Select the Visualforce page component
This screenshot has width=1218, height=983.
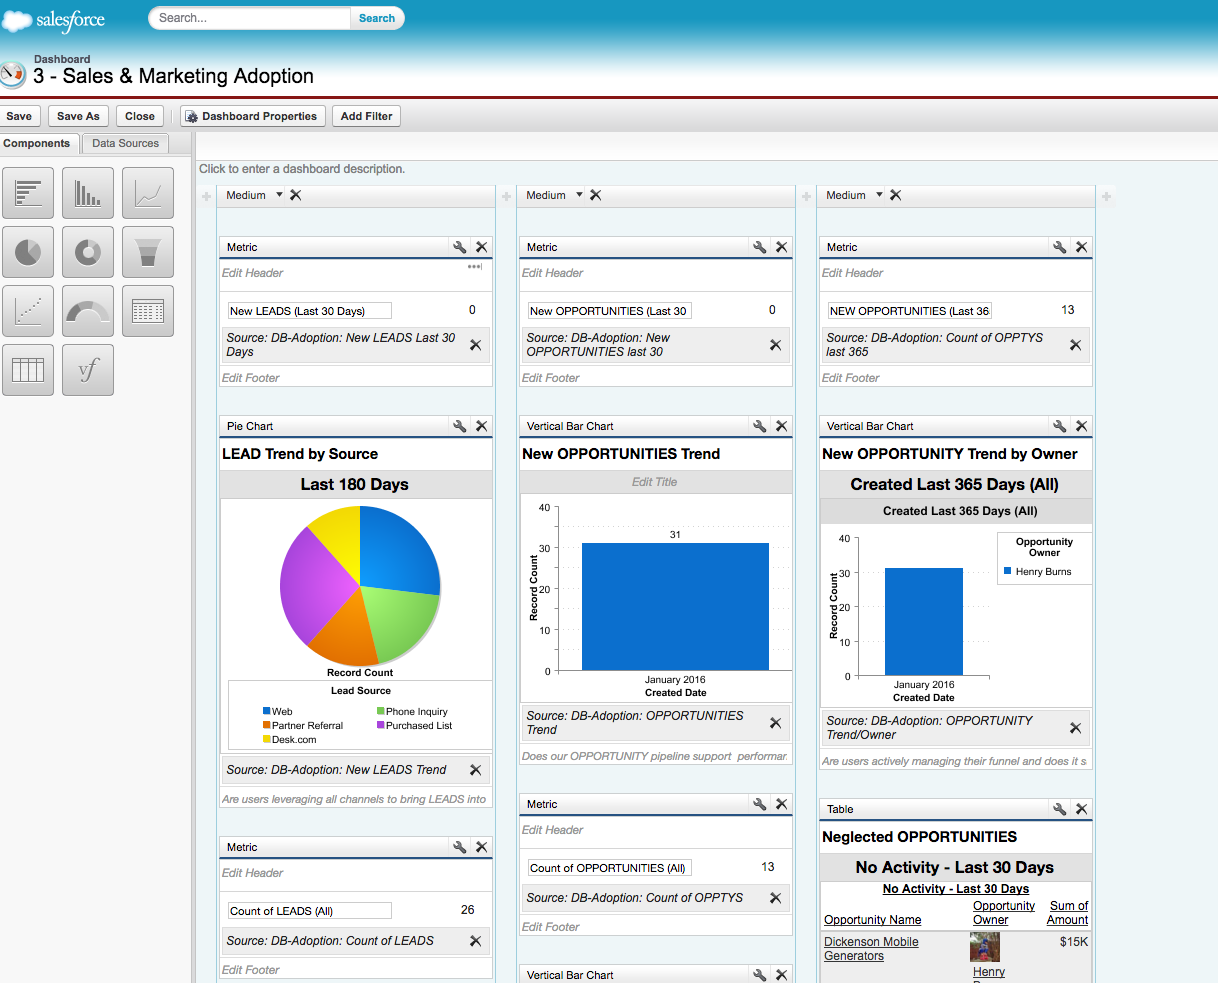[88, 370]
